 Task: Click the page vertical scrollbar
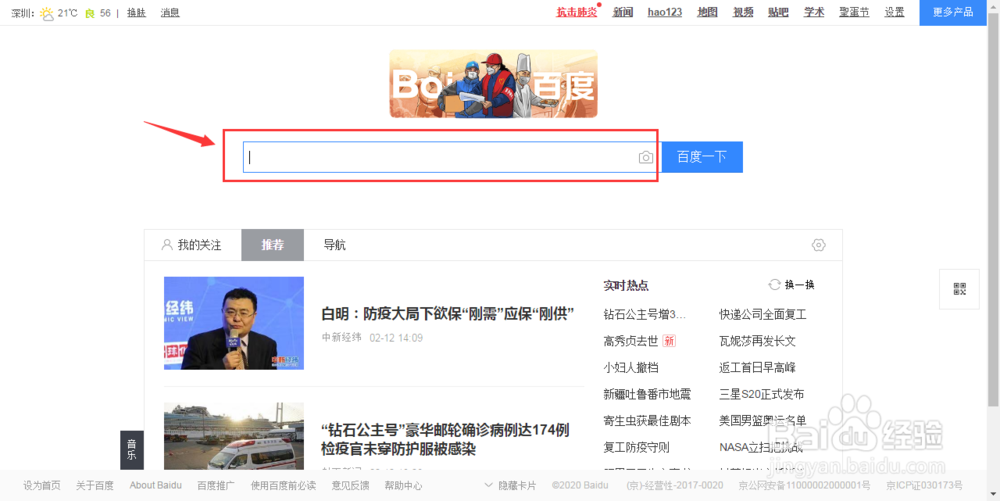[x=993, y=210]
